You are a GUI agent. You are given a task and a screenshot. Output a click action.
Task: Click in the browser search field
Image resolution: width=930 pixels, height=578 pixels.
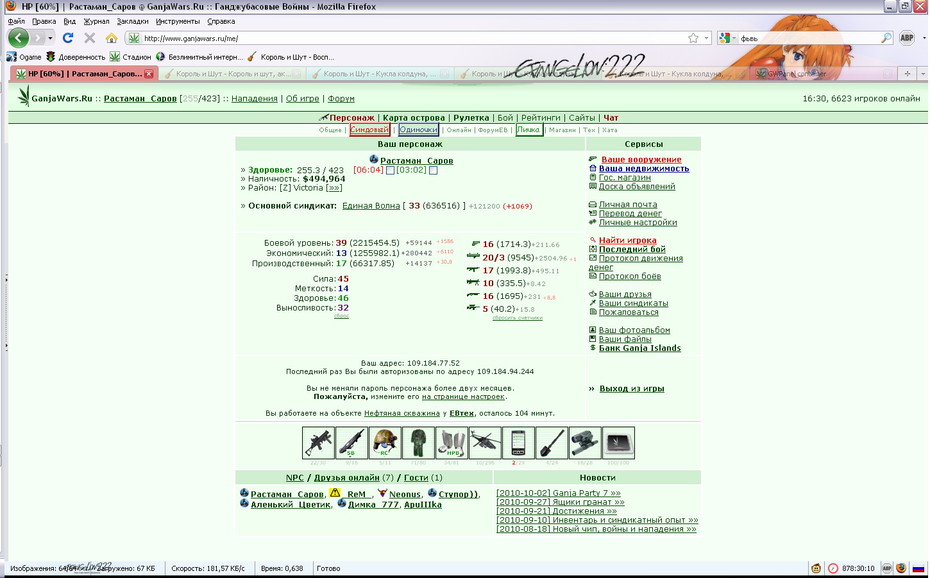[808, 38]
